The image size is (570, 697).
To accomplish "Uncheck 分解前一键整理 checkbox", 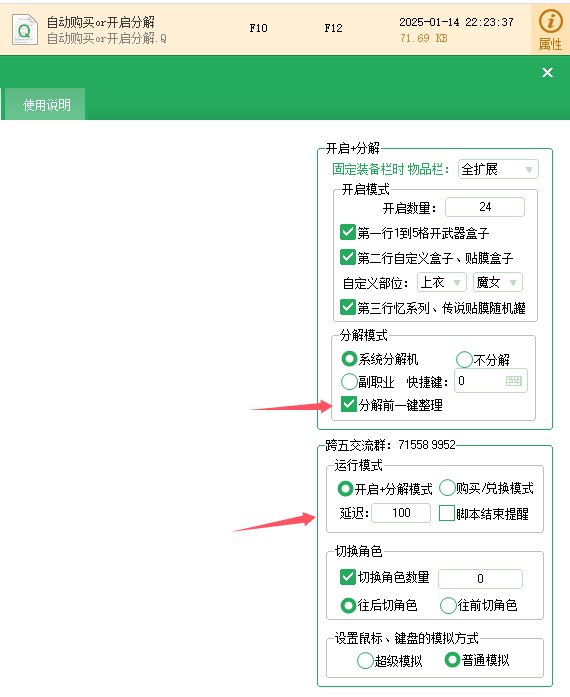I will click(x=349, y=405).
